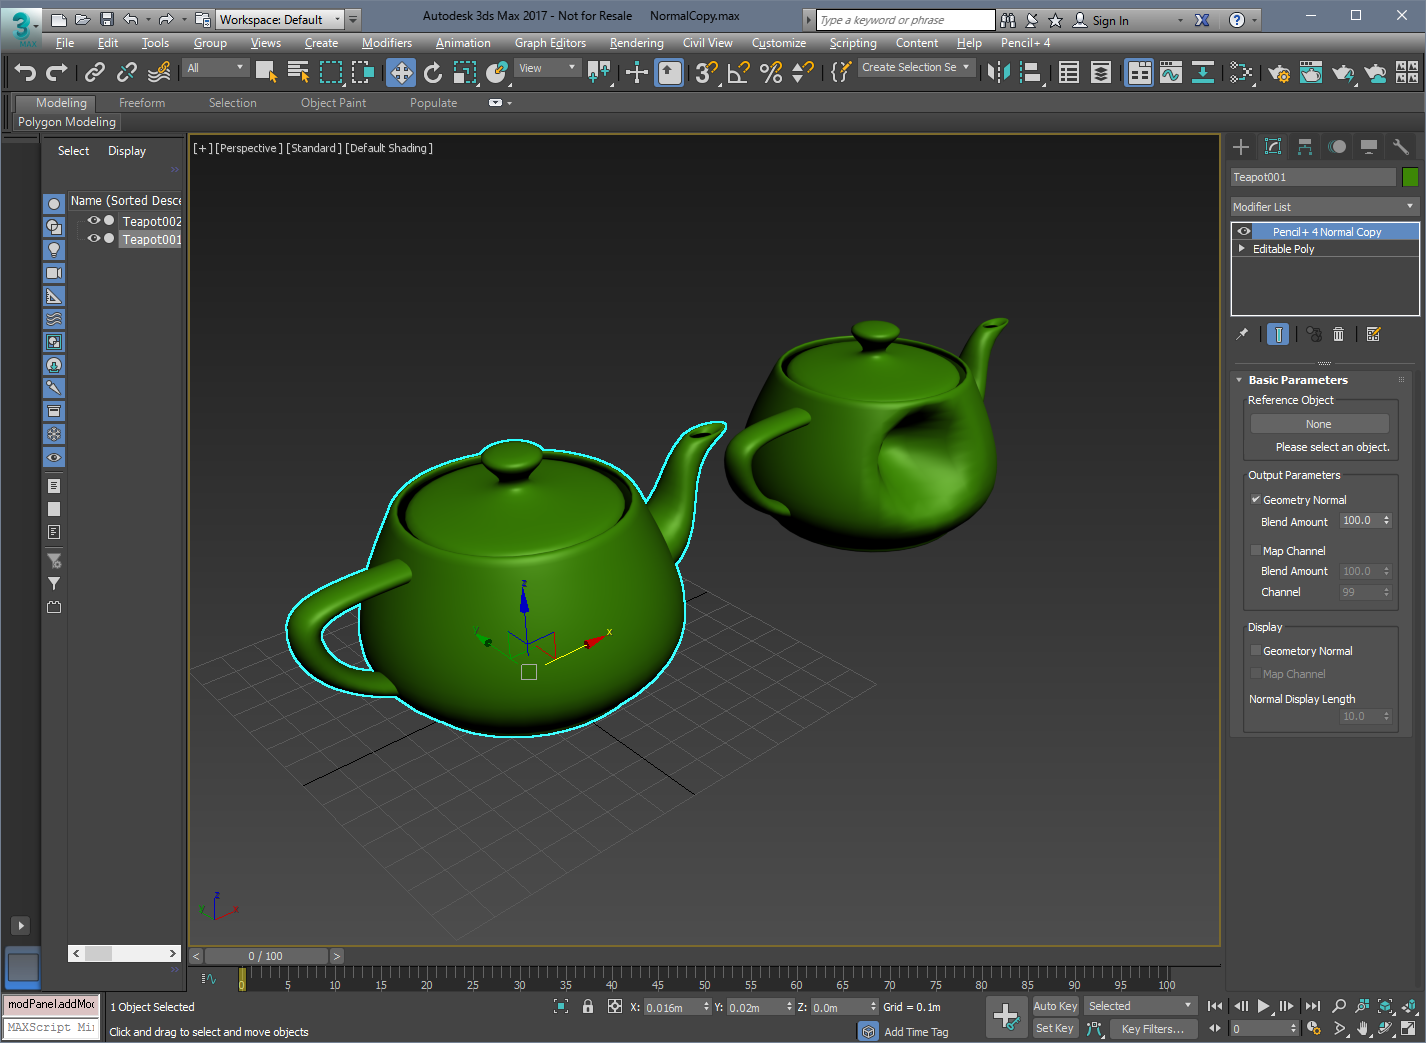The image size is (1426, 1043).
Task: Expand the Editable Poly modifier entry
Action: point(1242,249)
